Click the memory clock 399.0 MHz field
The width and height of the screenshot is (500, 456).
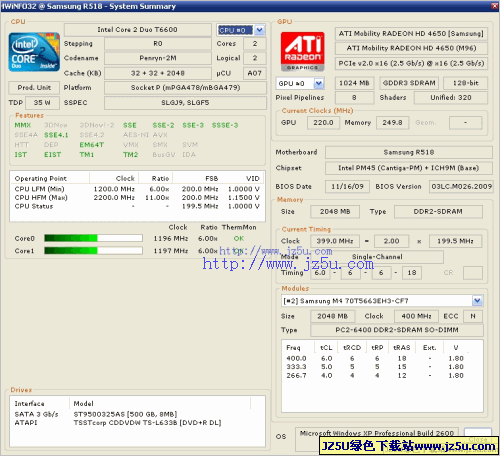point(335,241)
